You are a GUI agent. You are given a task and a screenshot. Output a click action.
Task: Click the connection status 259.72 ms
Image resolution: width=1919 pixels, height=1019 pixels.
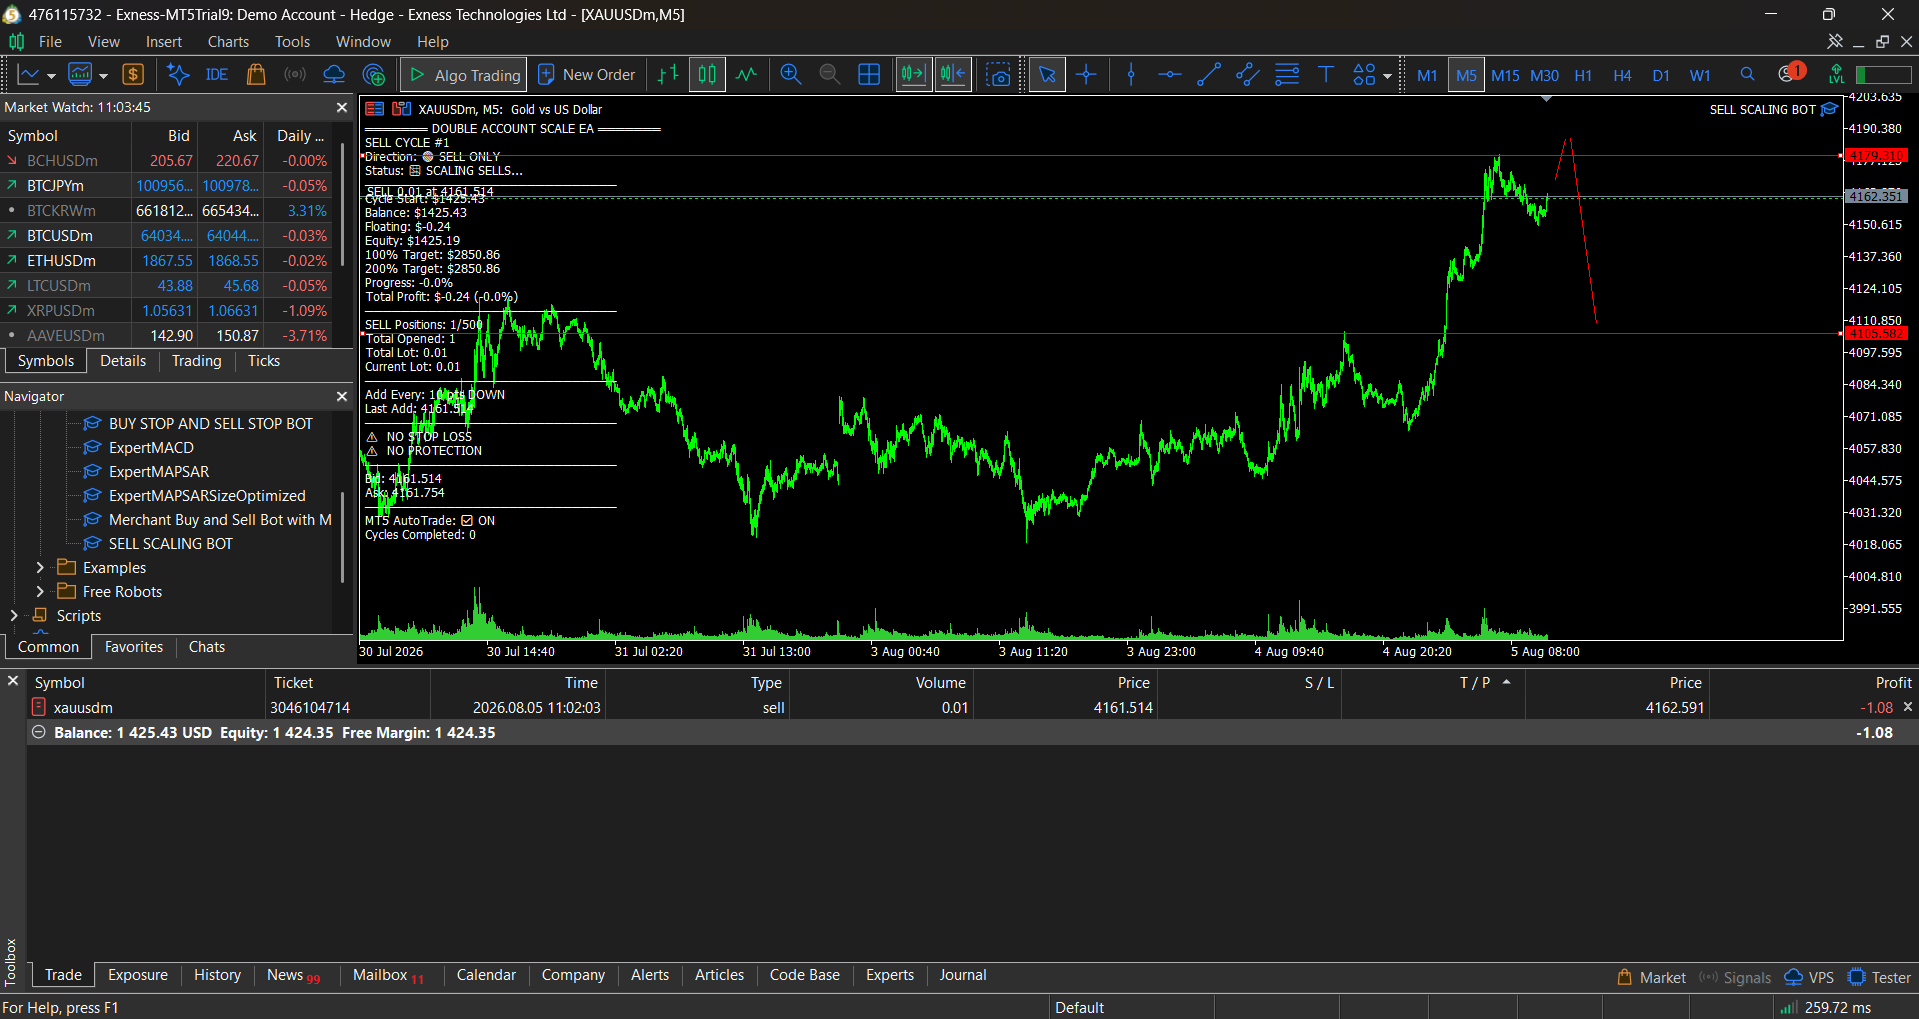pyautogui.click(x=1825, y=1007)
